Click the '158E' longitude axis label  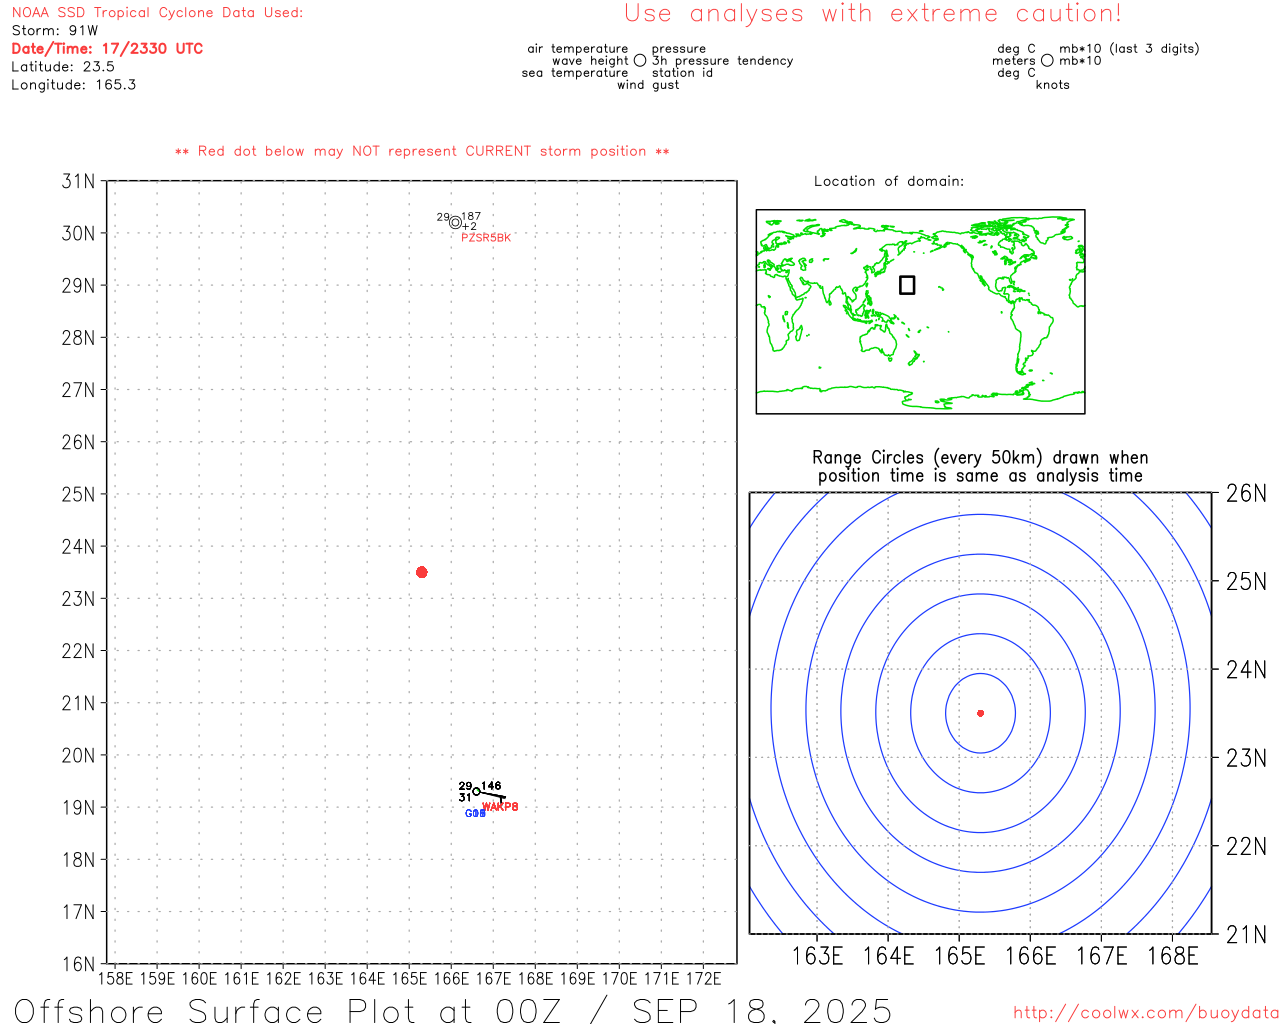[115, 979]
